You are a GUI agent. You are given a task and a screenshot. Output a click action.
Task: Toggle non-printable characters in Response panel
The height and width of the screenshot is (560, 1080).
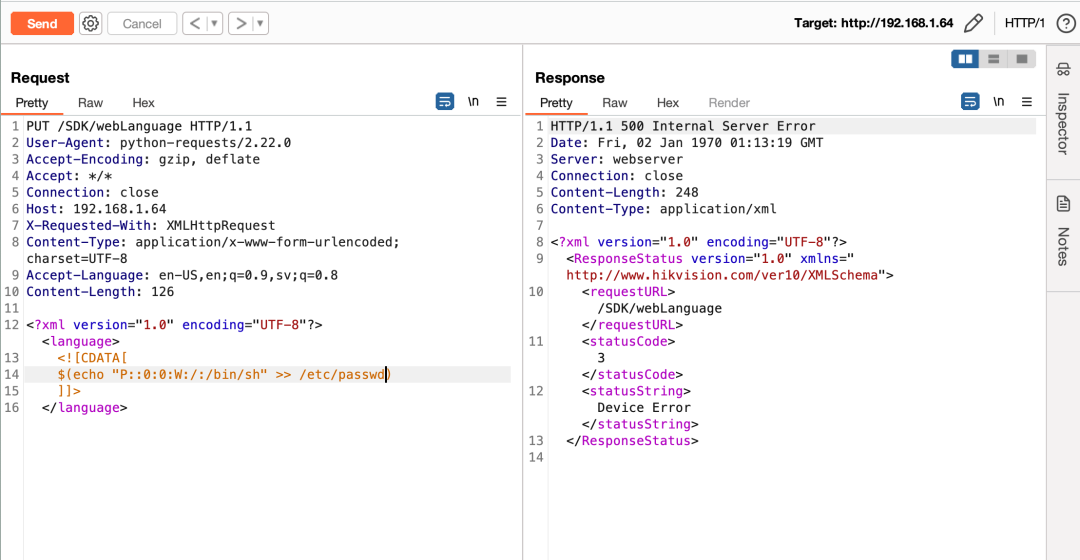999,102
